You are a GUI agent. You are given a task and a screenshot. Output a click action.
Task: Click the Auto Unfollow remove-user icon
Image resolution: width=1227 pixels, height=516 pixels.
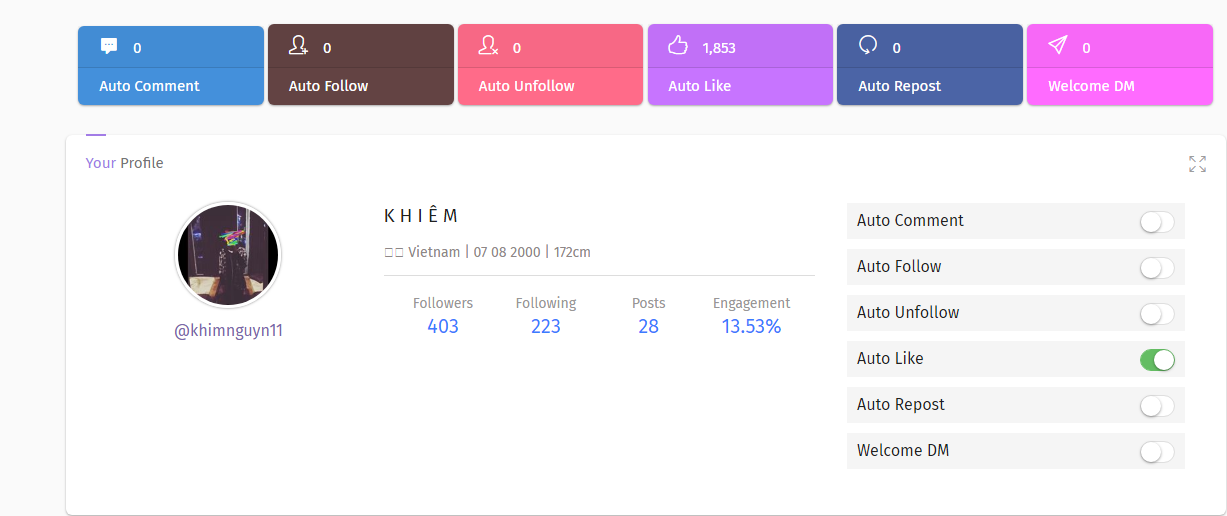(x=488, y=45)
